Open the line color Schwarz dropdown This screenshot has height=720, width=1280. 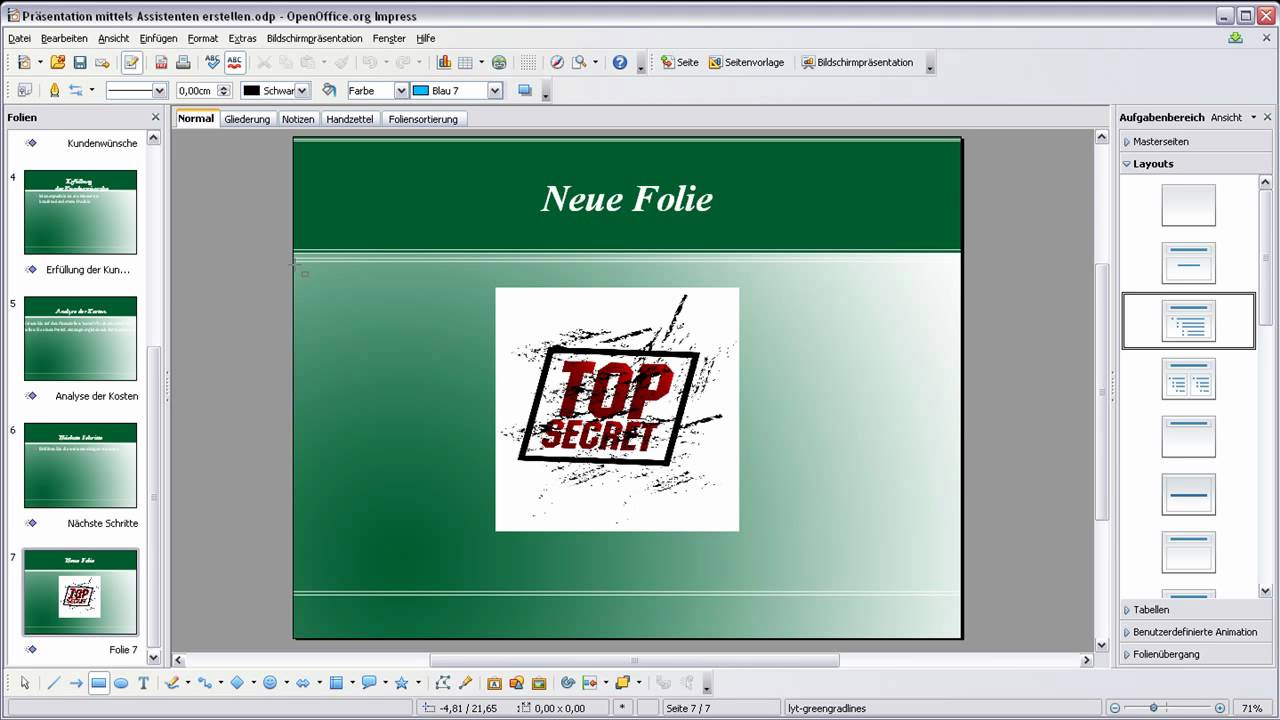[302, 90]
